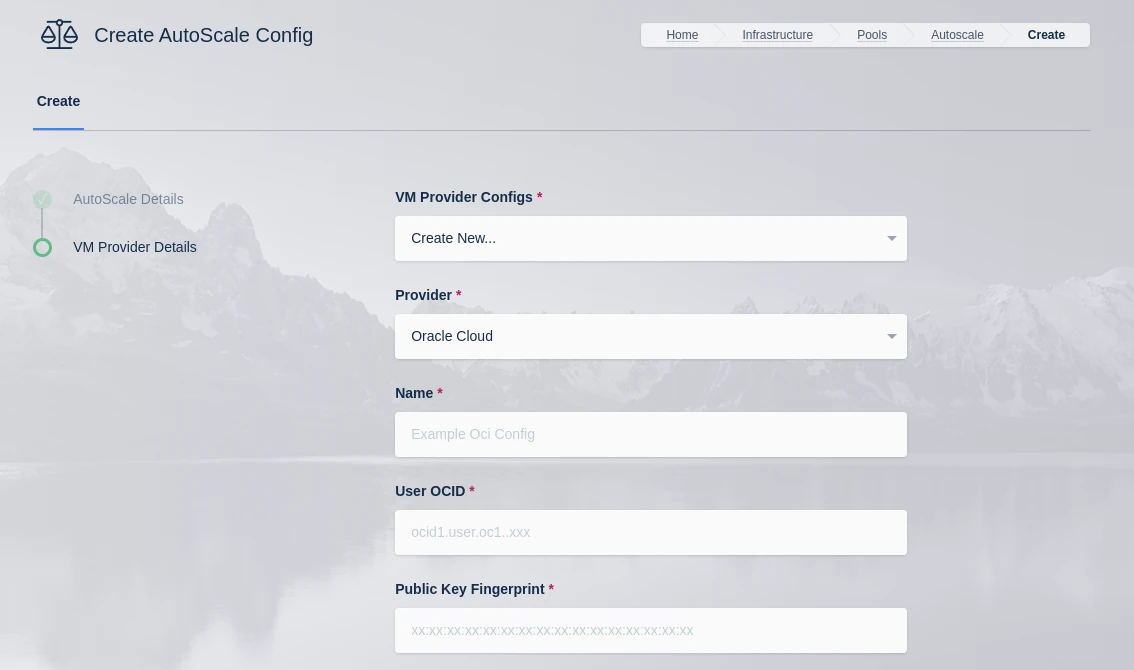Focus the Public Key Fingerprint input

(x=650, y=631)
